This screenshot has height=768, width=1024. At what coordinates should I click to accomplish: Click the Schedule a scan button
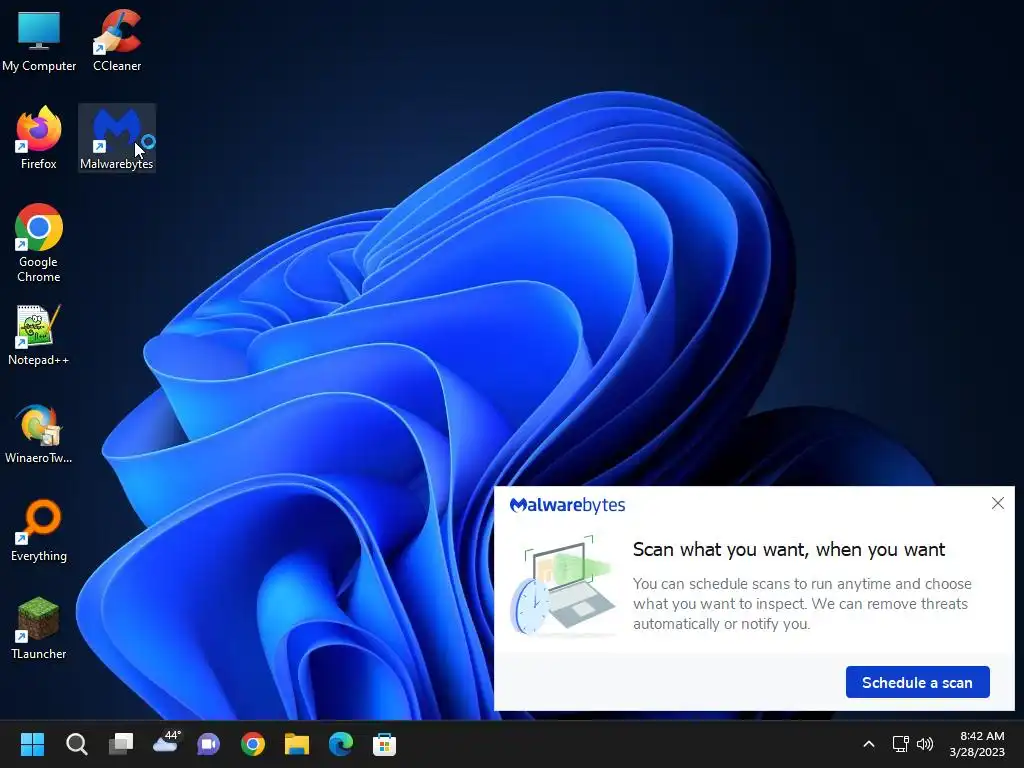click(x=918, y=682)
